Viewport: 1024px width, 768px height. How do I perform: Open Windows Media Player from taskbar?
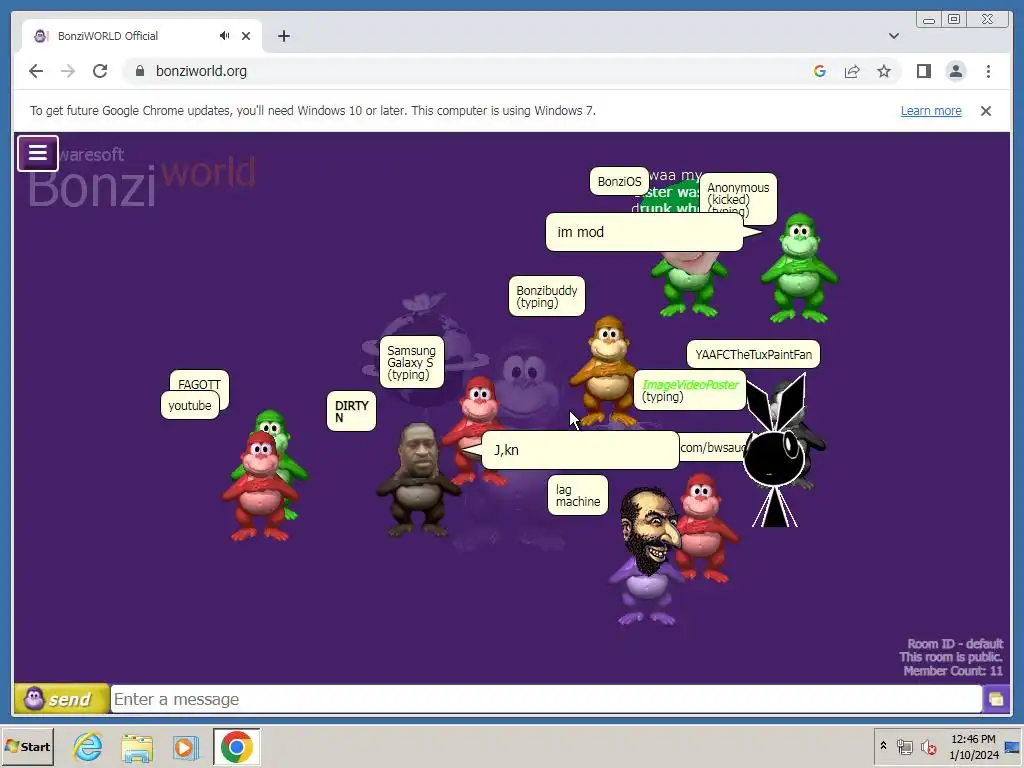185,747
